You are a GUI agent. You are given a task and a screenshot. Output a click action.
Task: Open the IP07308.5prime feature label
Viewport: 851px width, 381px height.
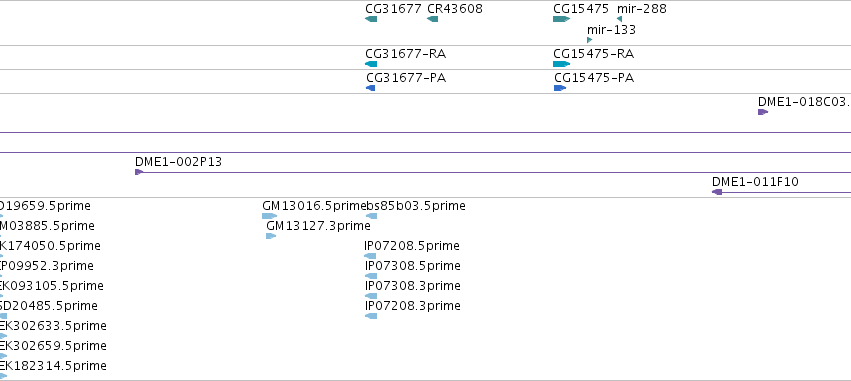[x=412, y=266]
